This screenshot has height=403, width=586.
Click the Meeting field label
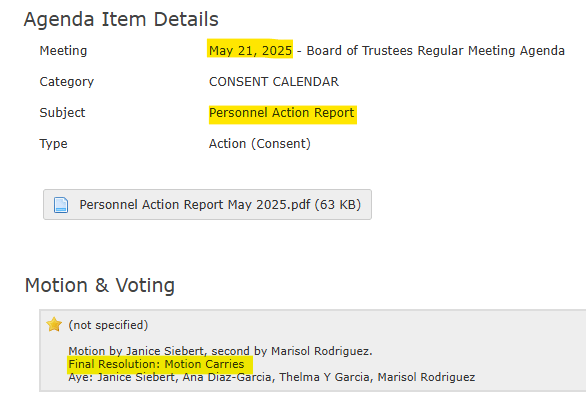coord(63,50)
